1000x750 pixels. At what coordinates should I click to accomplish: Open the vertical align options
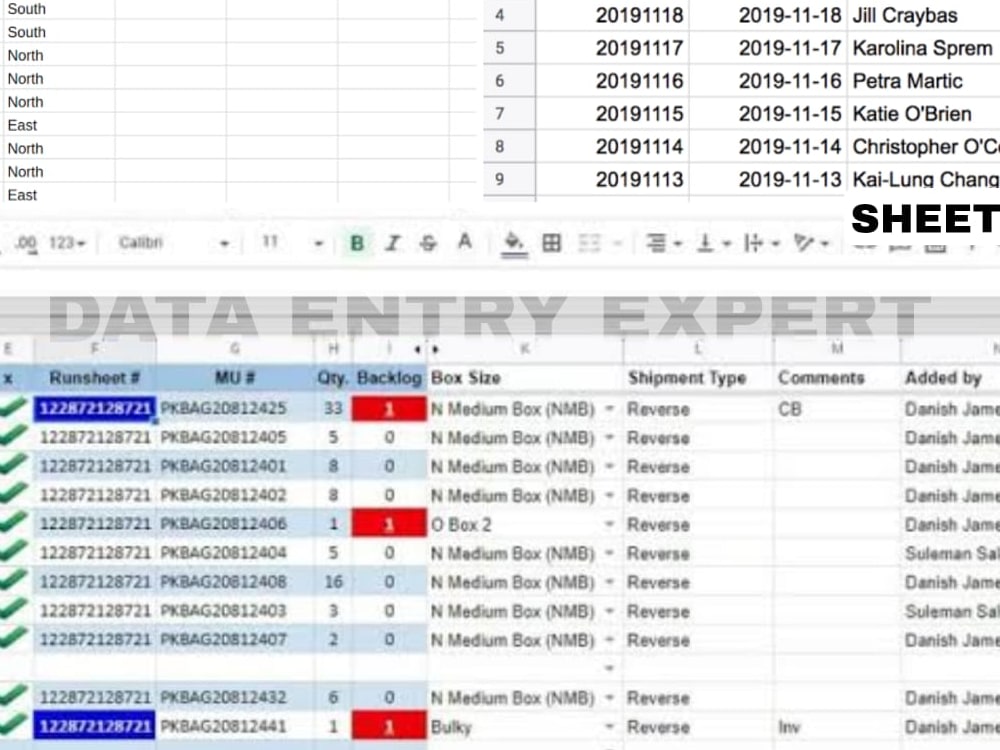pyautogui.click(x=713, y=243)
